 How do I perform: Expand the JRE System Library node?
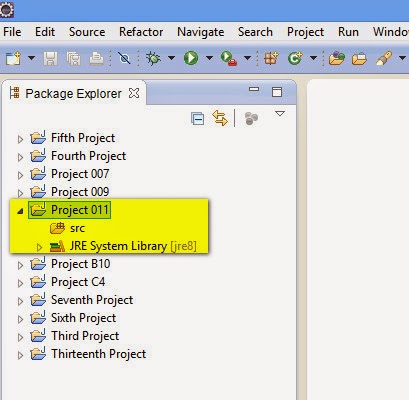39,247
